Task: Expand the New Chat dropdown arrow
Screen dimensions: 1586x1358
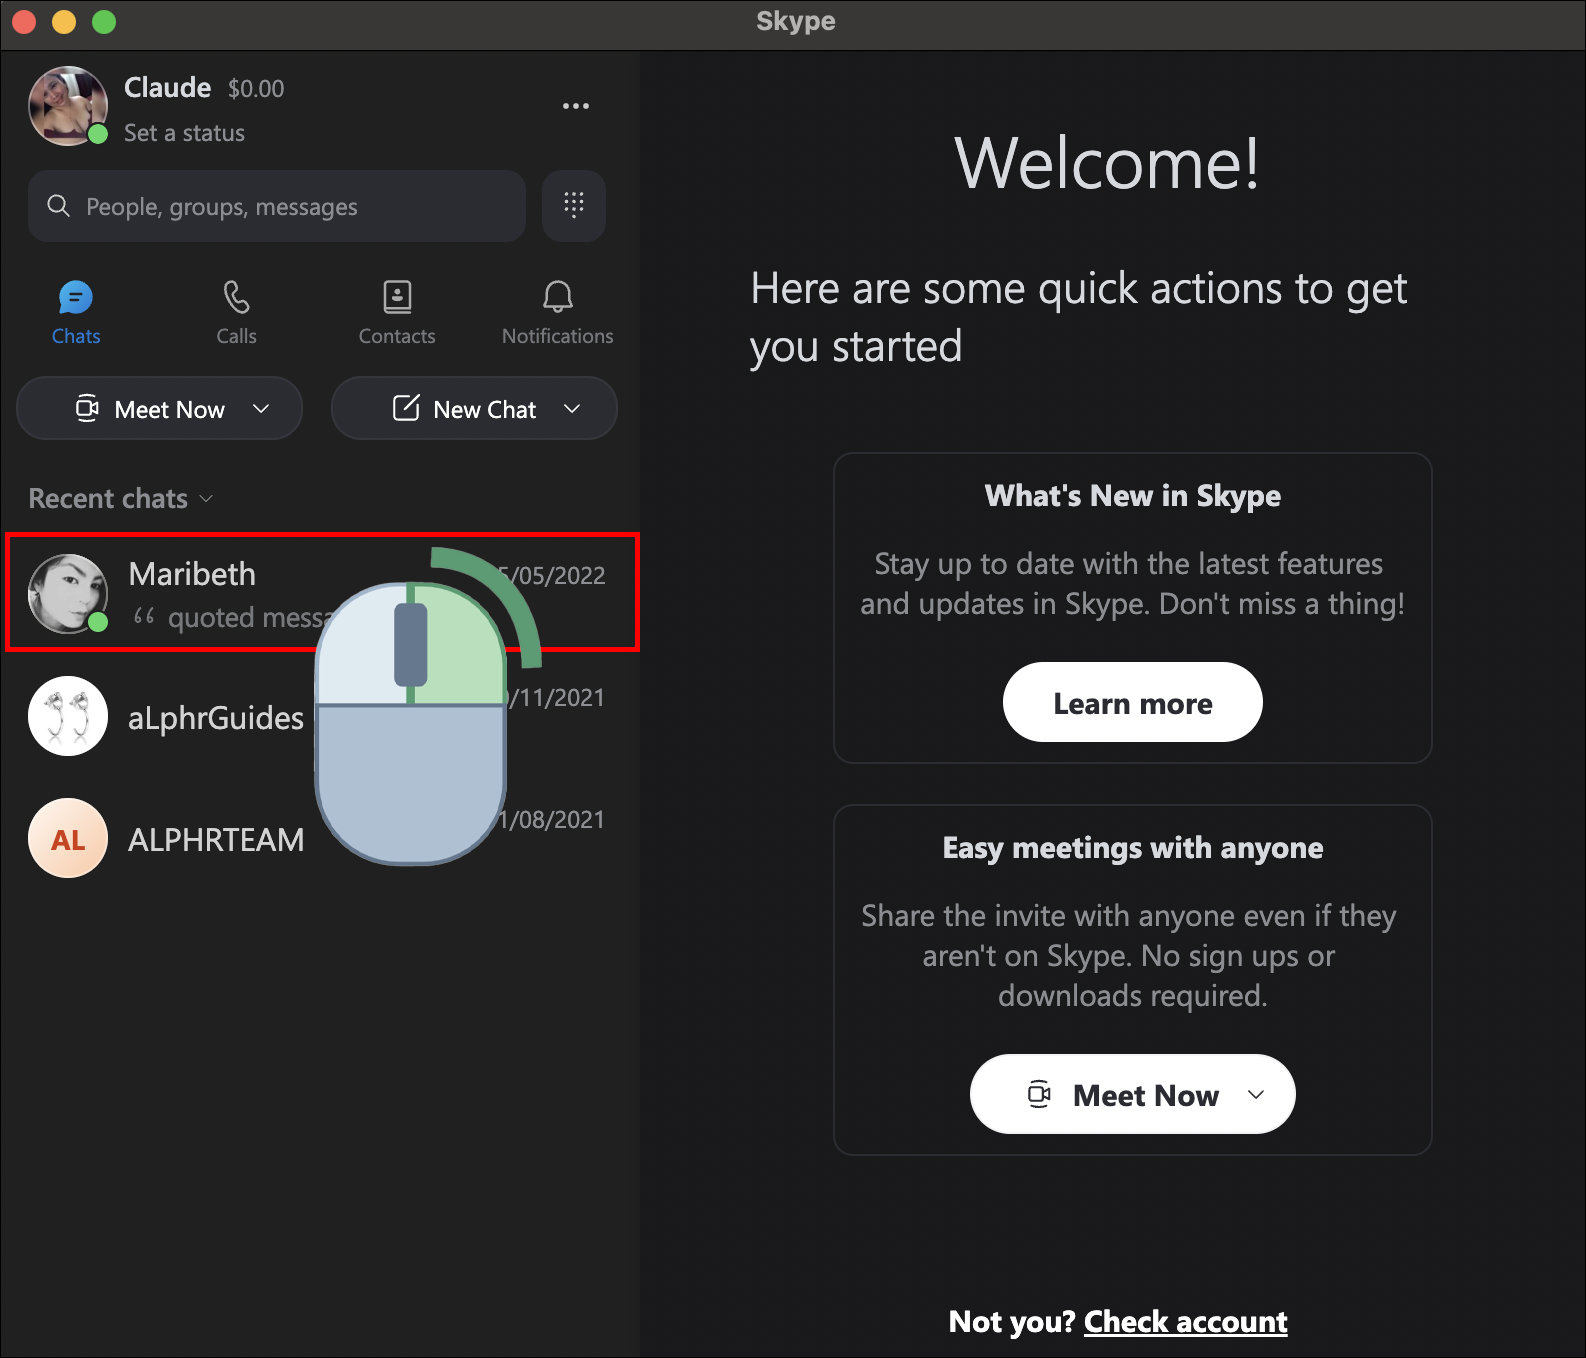Action: point(572,408)
